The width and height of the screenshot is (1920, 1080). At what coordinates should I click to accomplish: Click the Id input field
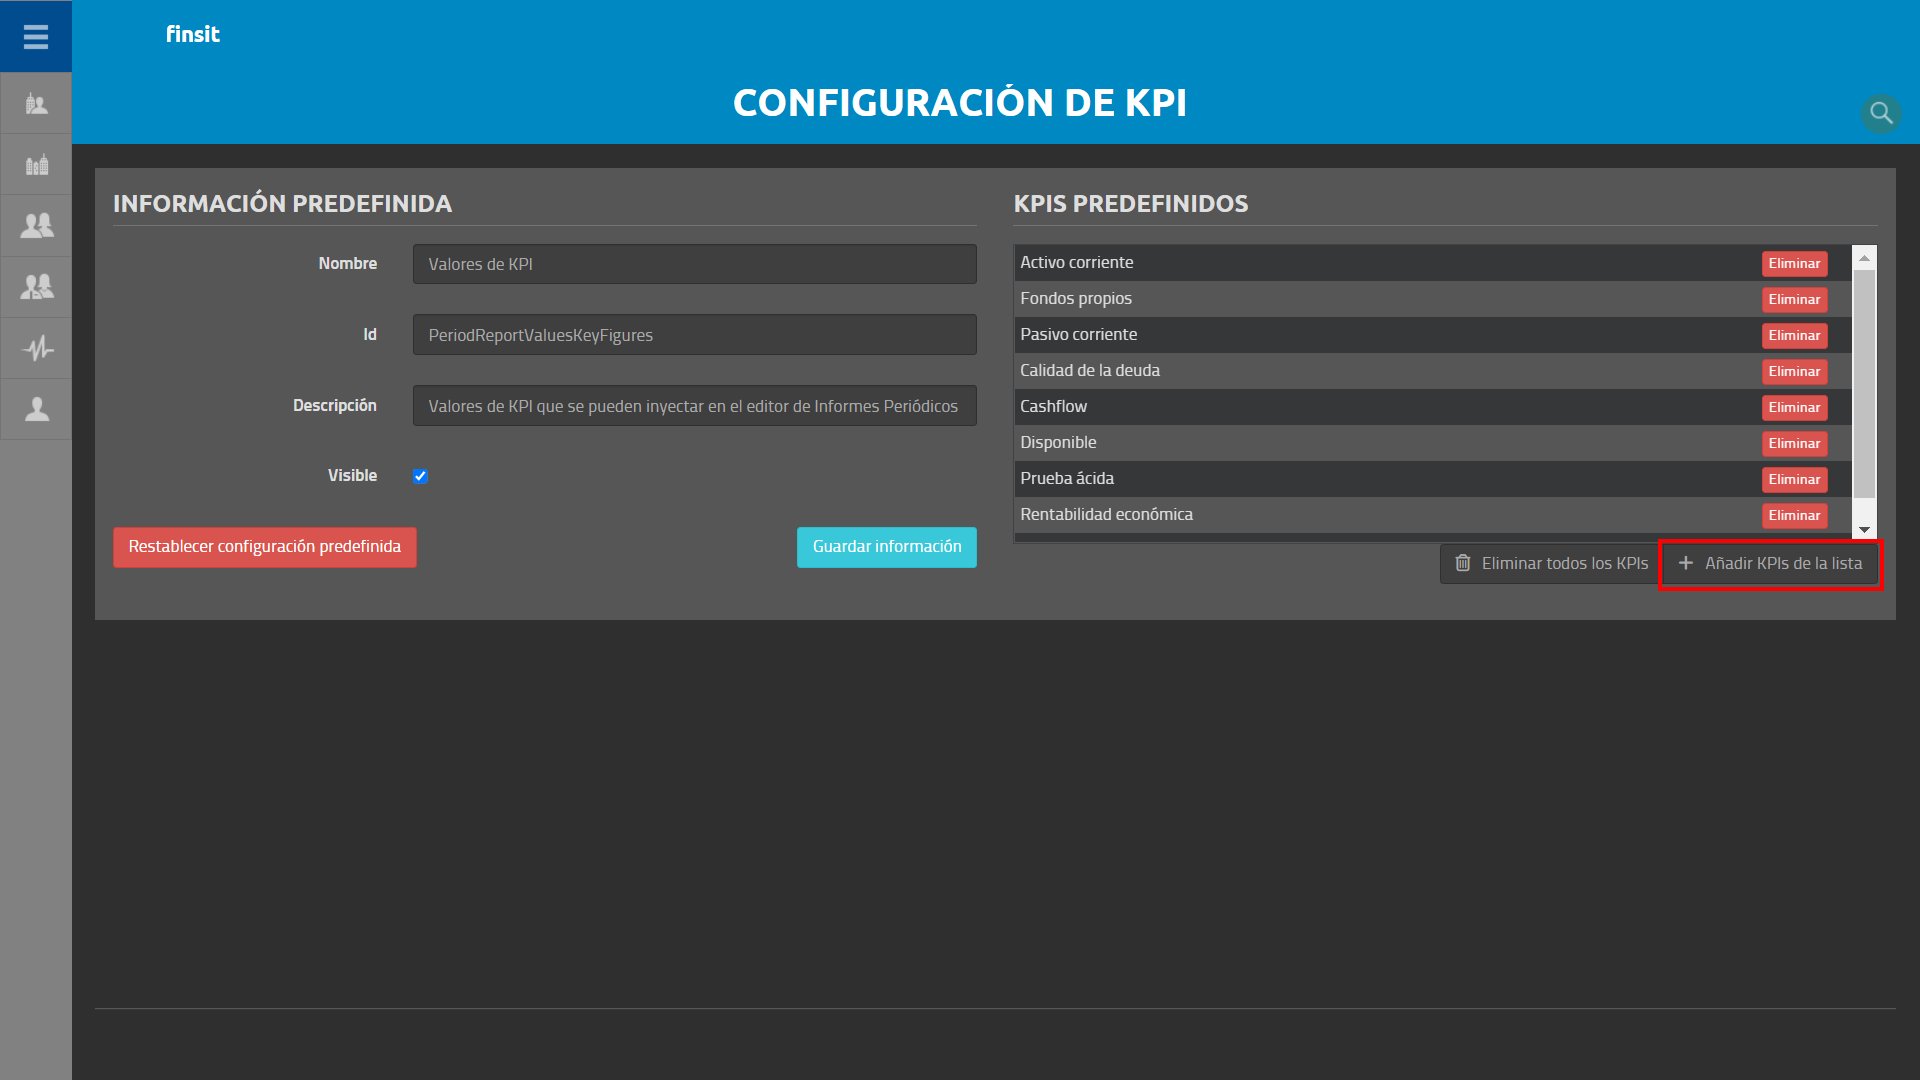pyautogui.click(x=694, y=335)
